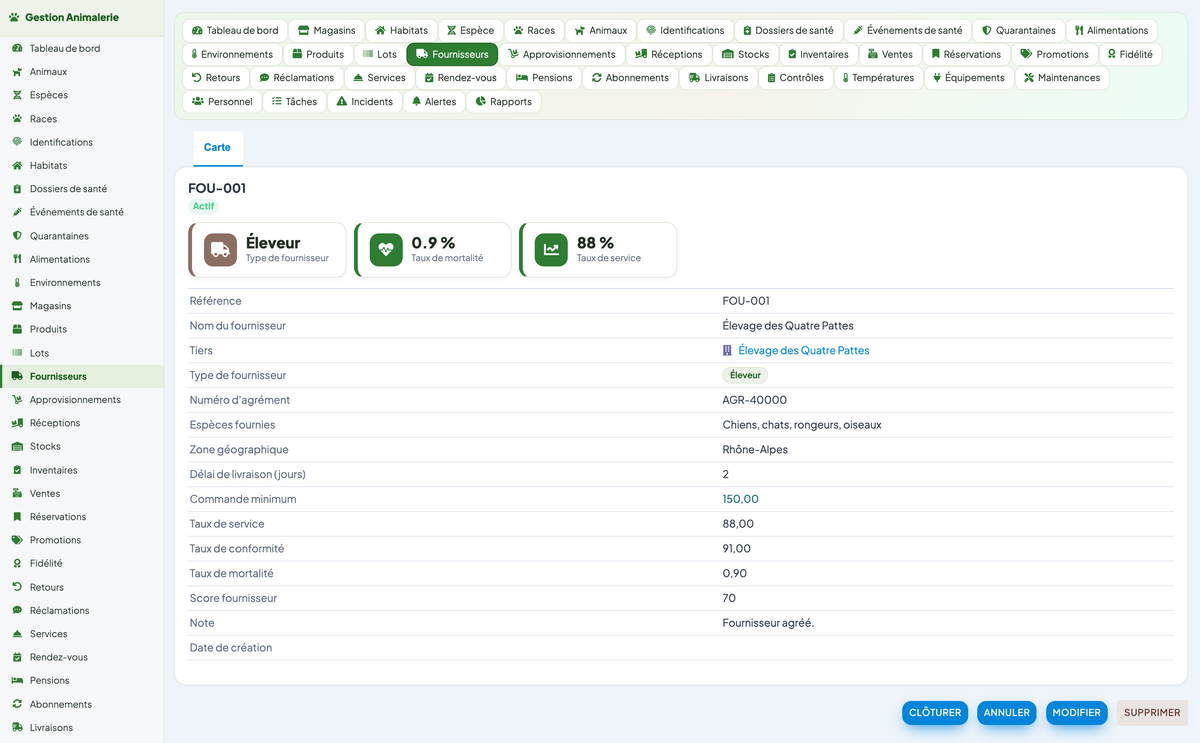The width and height of the screenshot is (1200, 743).
Task: Open Lots in top navigation
Action: click(379, 54)
